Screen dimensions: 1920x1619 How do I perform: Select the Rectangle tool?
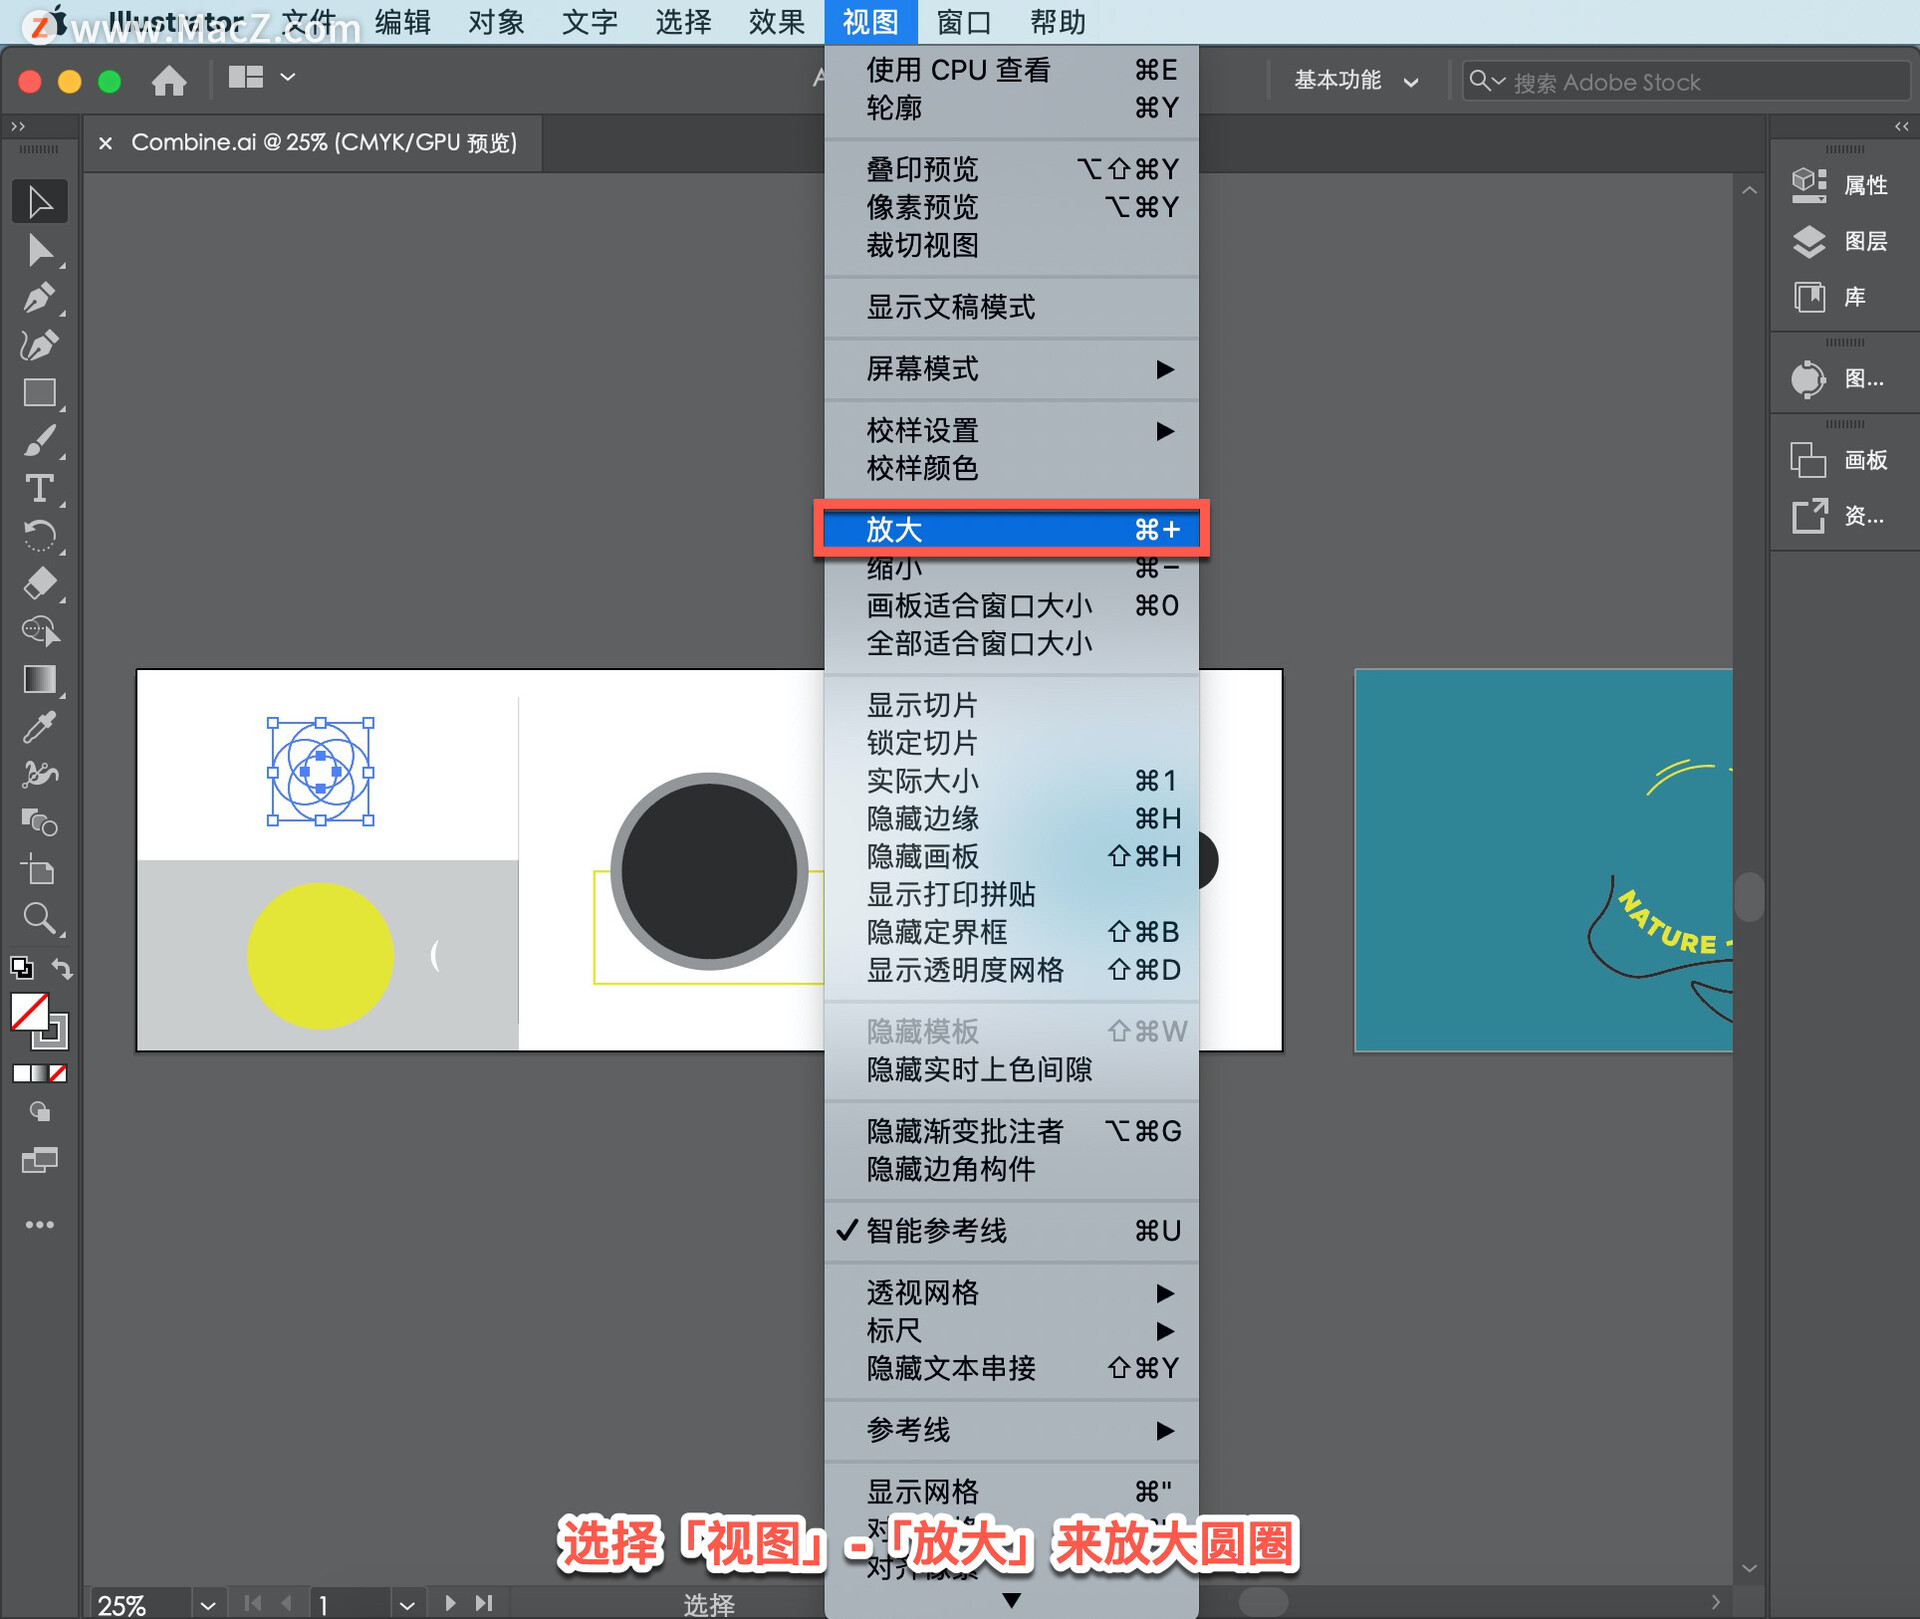(39, 393)
